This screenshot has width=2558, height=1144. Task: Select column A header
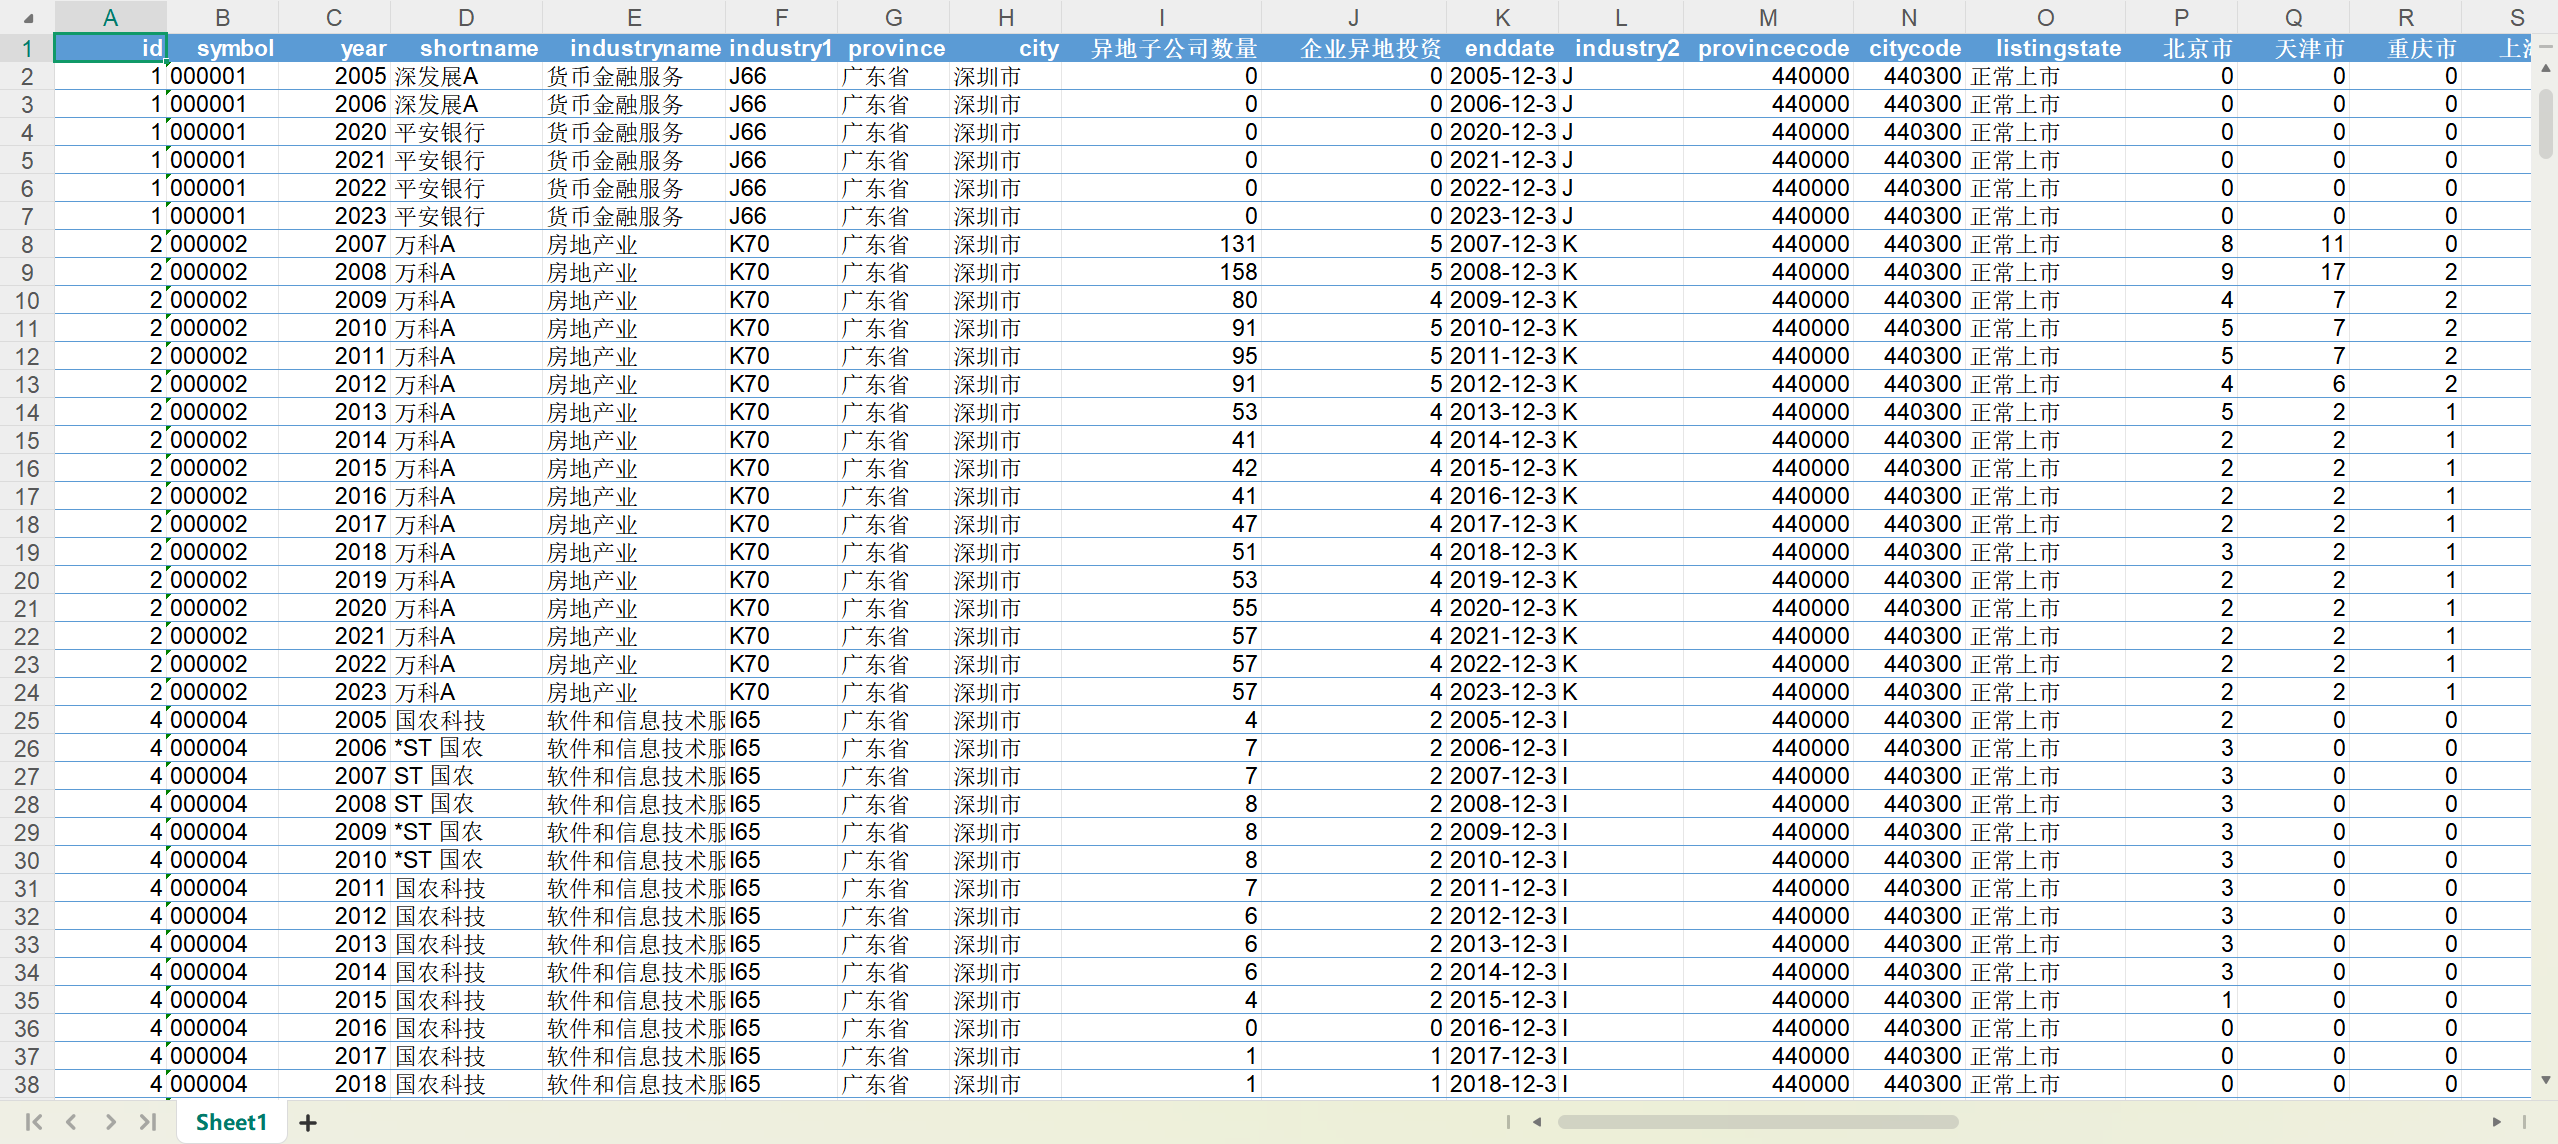110,18
